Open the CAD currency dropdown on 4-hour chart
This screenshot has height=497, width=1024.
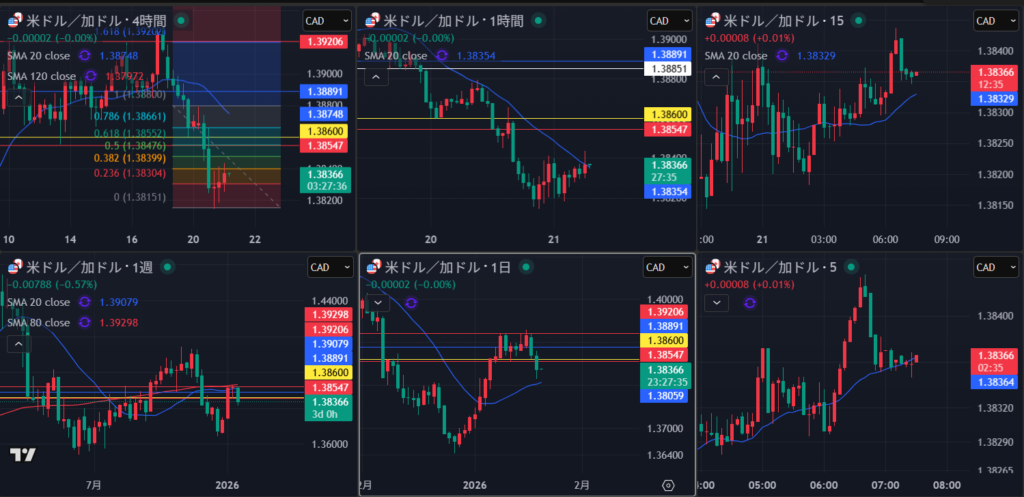click(327, 20)
